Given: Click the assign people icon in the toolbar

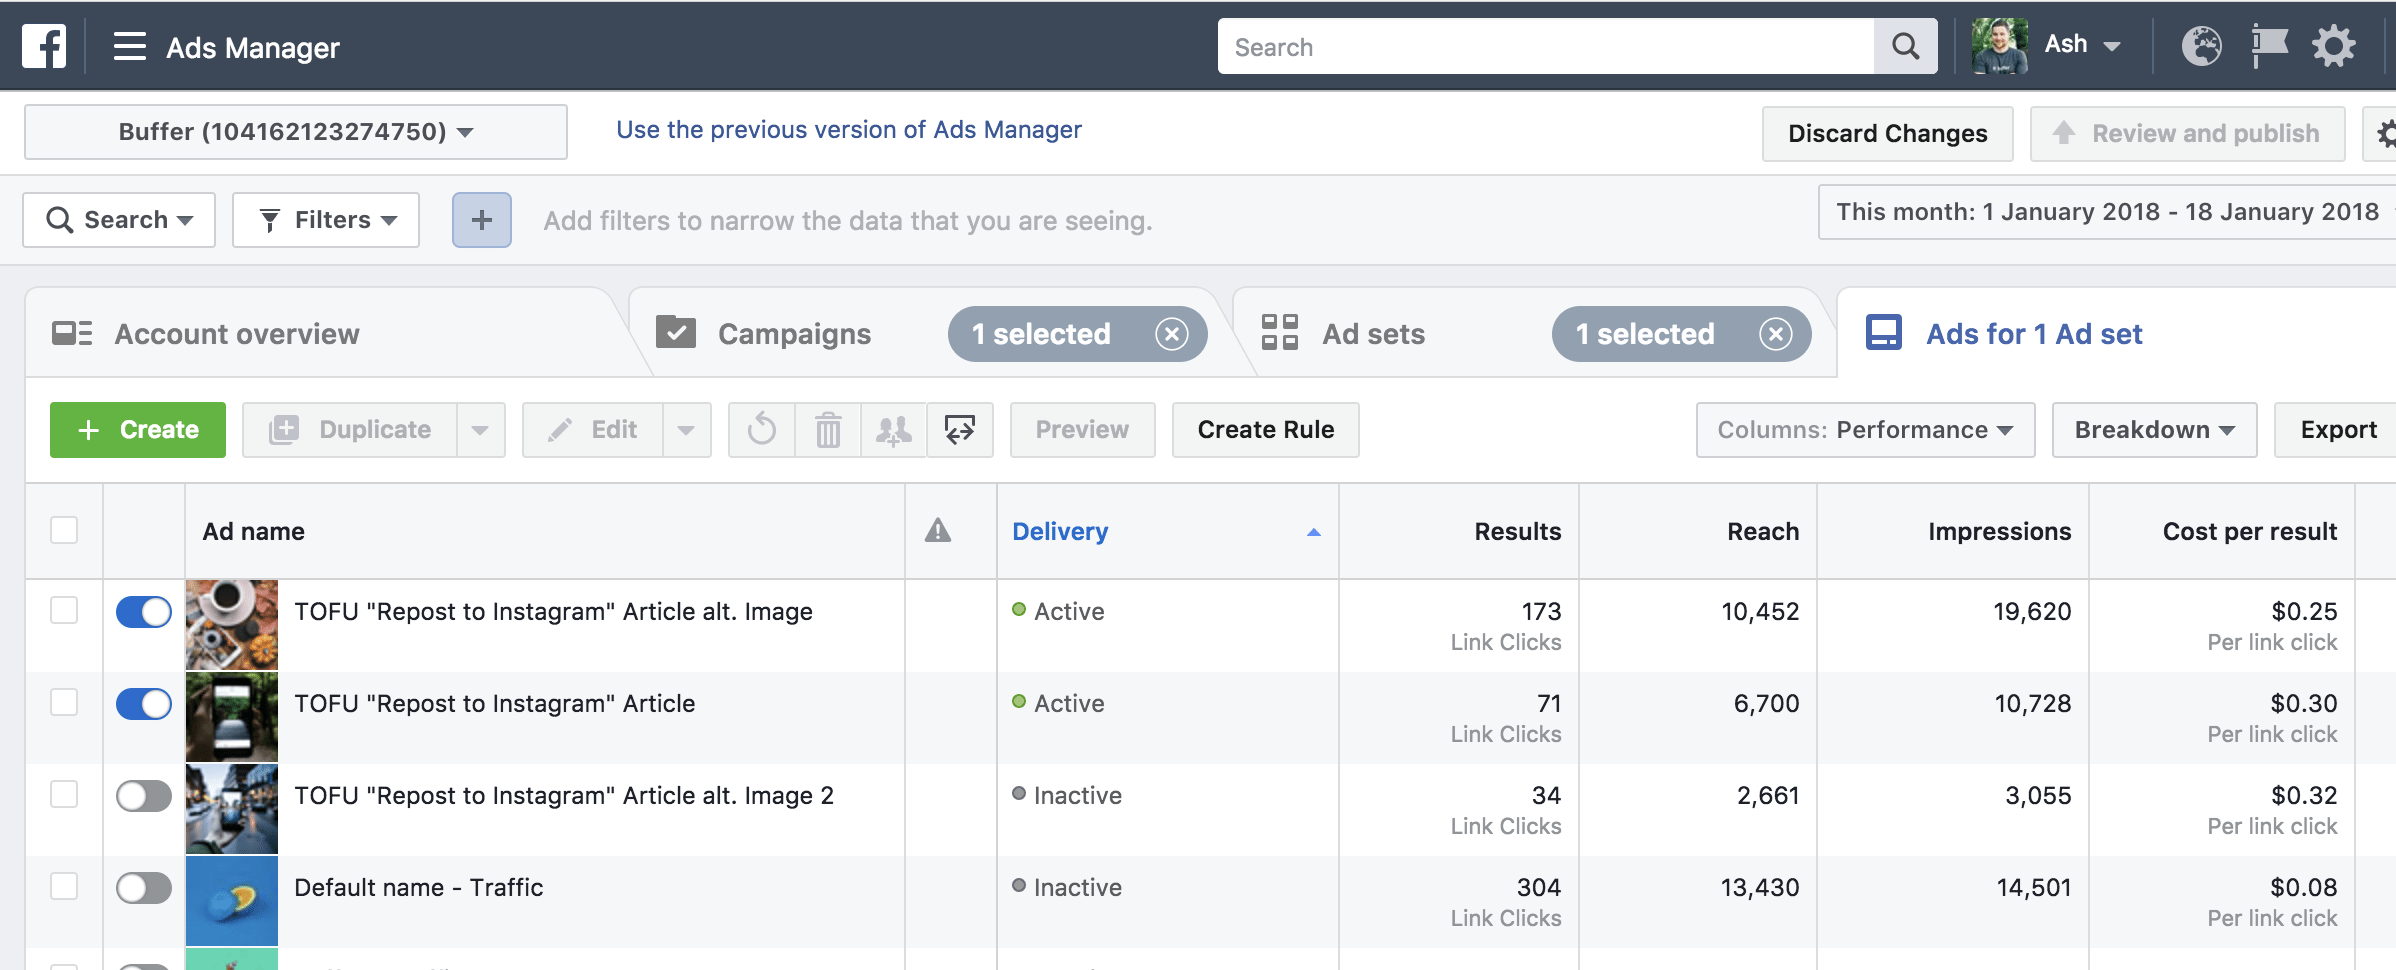Looking at the screenshot, I should pyautogui.click(x=893, y=430).
